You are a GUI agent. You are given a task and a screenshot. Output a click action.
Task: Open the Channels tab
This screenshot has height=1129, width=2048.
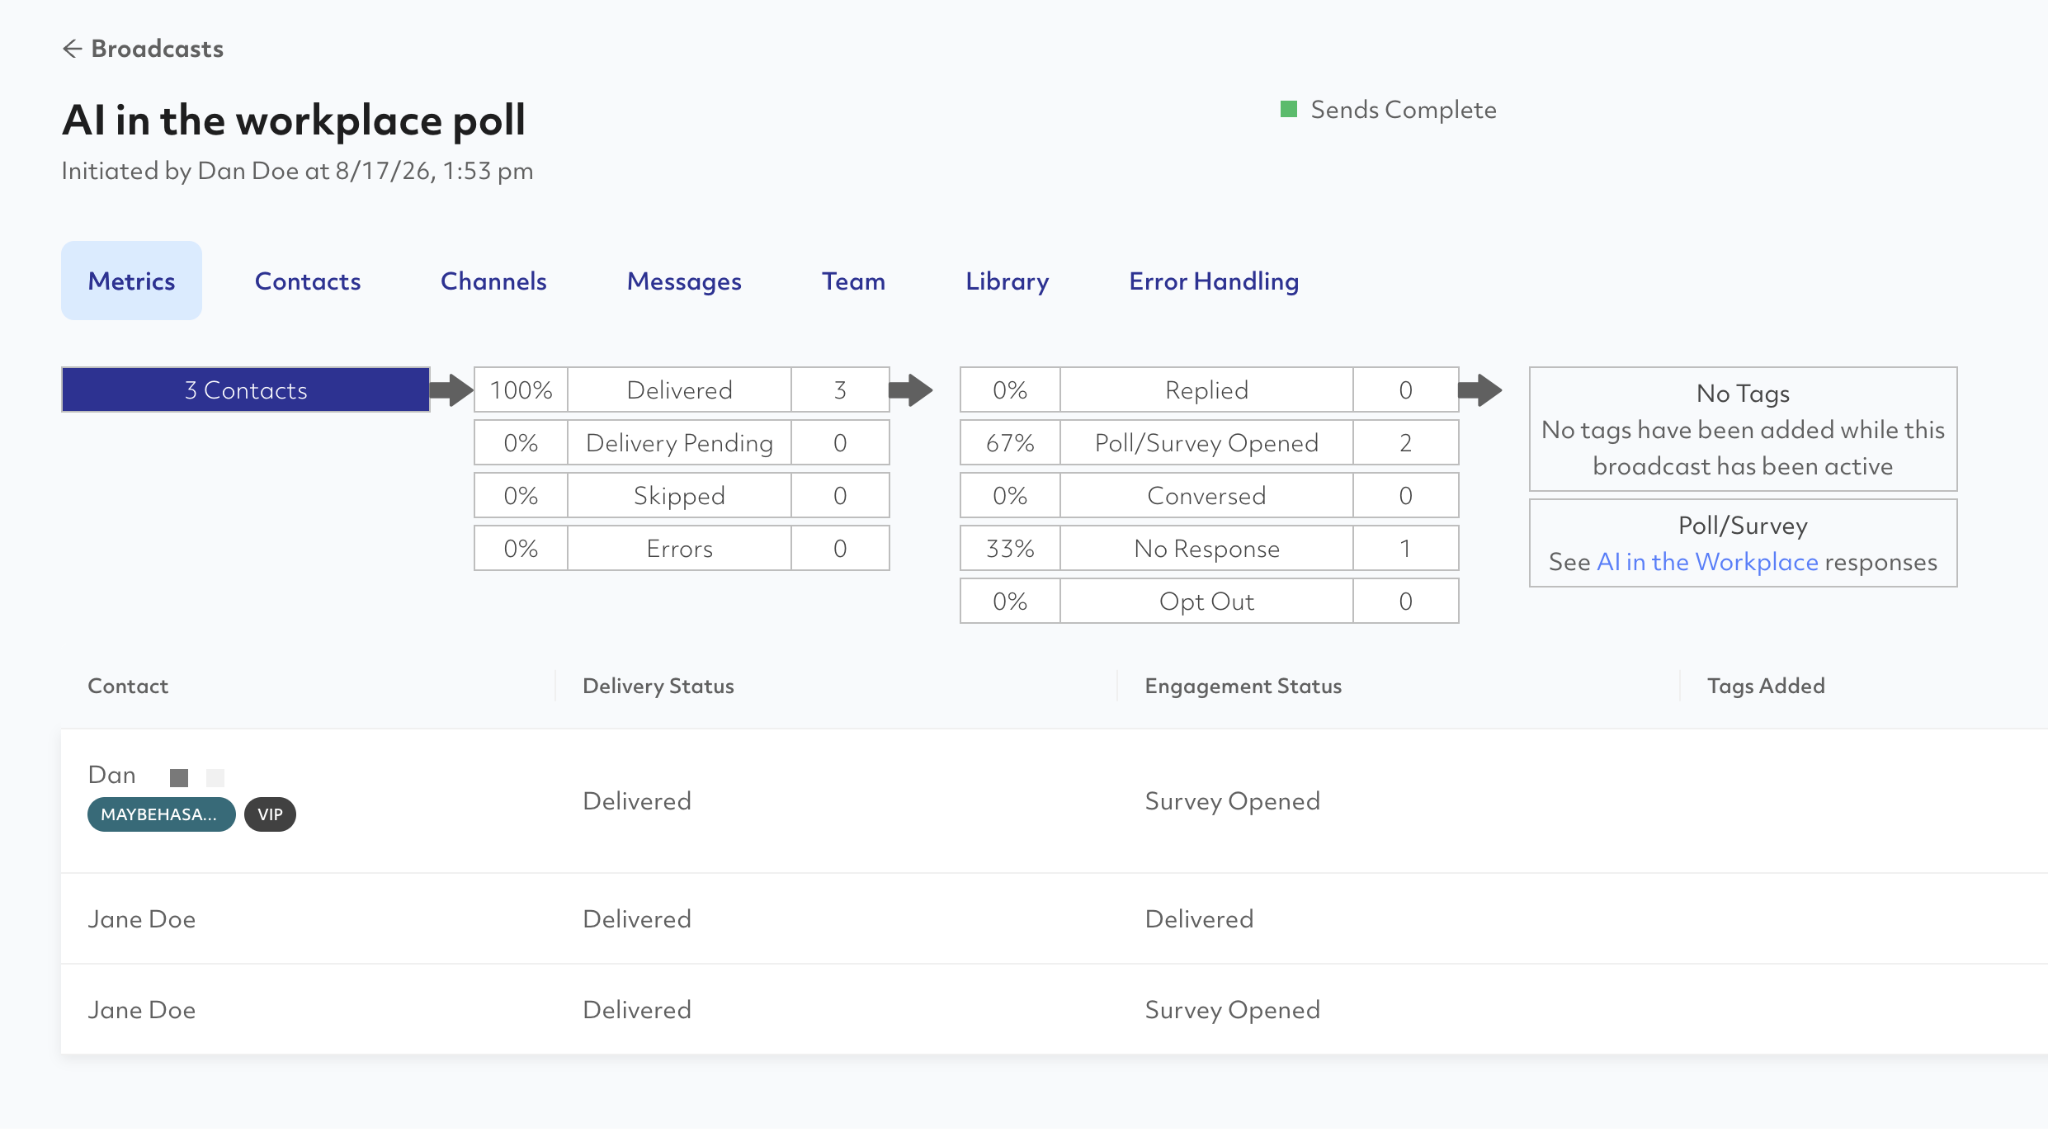click(x=494, y=281)
